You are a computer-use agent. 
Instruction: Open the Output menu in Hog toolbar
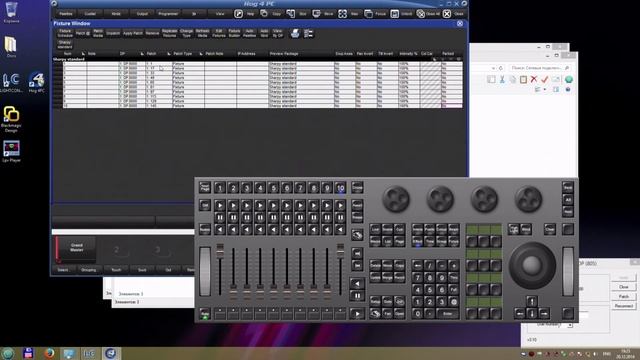[x=142, y=14]
